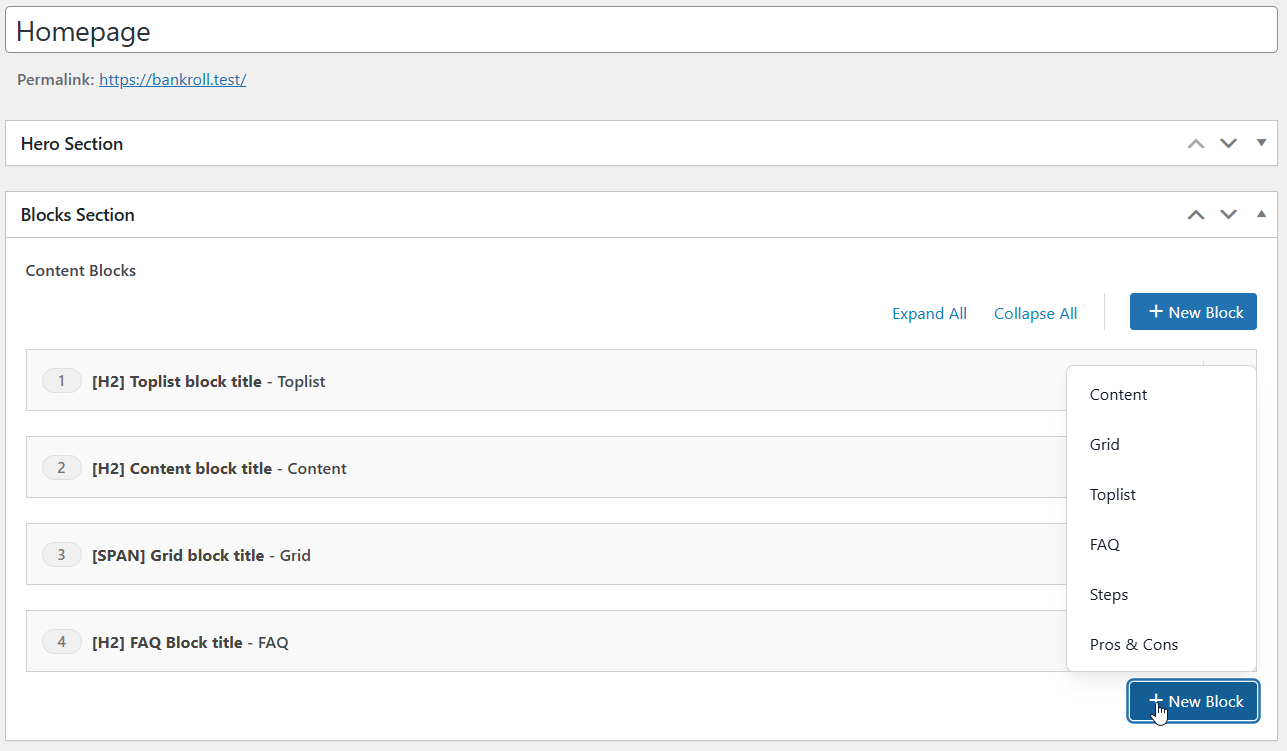The width and height of the screenshot is (1287, 751).
Task: Choose Steps in the new block dropdown
Action: click(x=1108, y=594)
